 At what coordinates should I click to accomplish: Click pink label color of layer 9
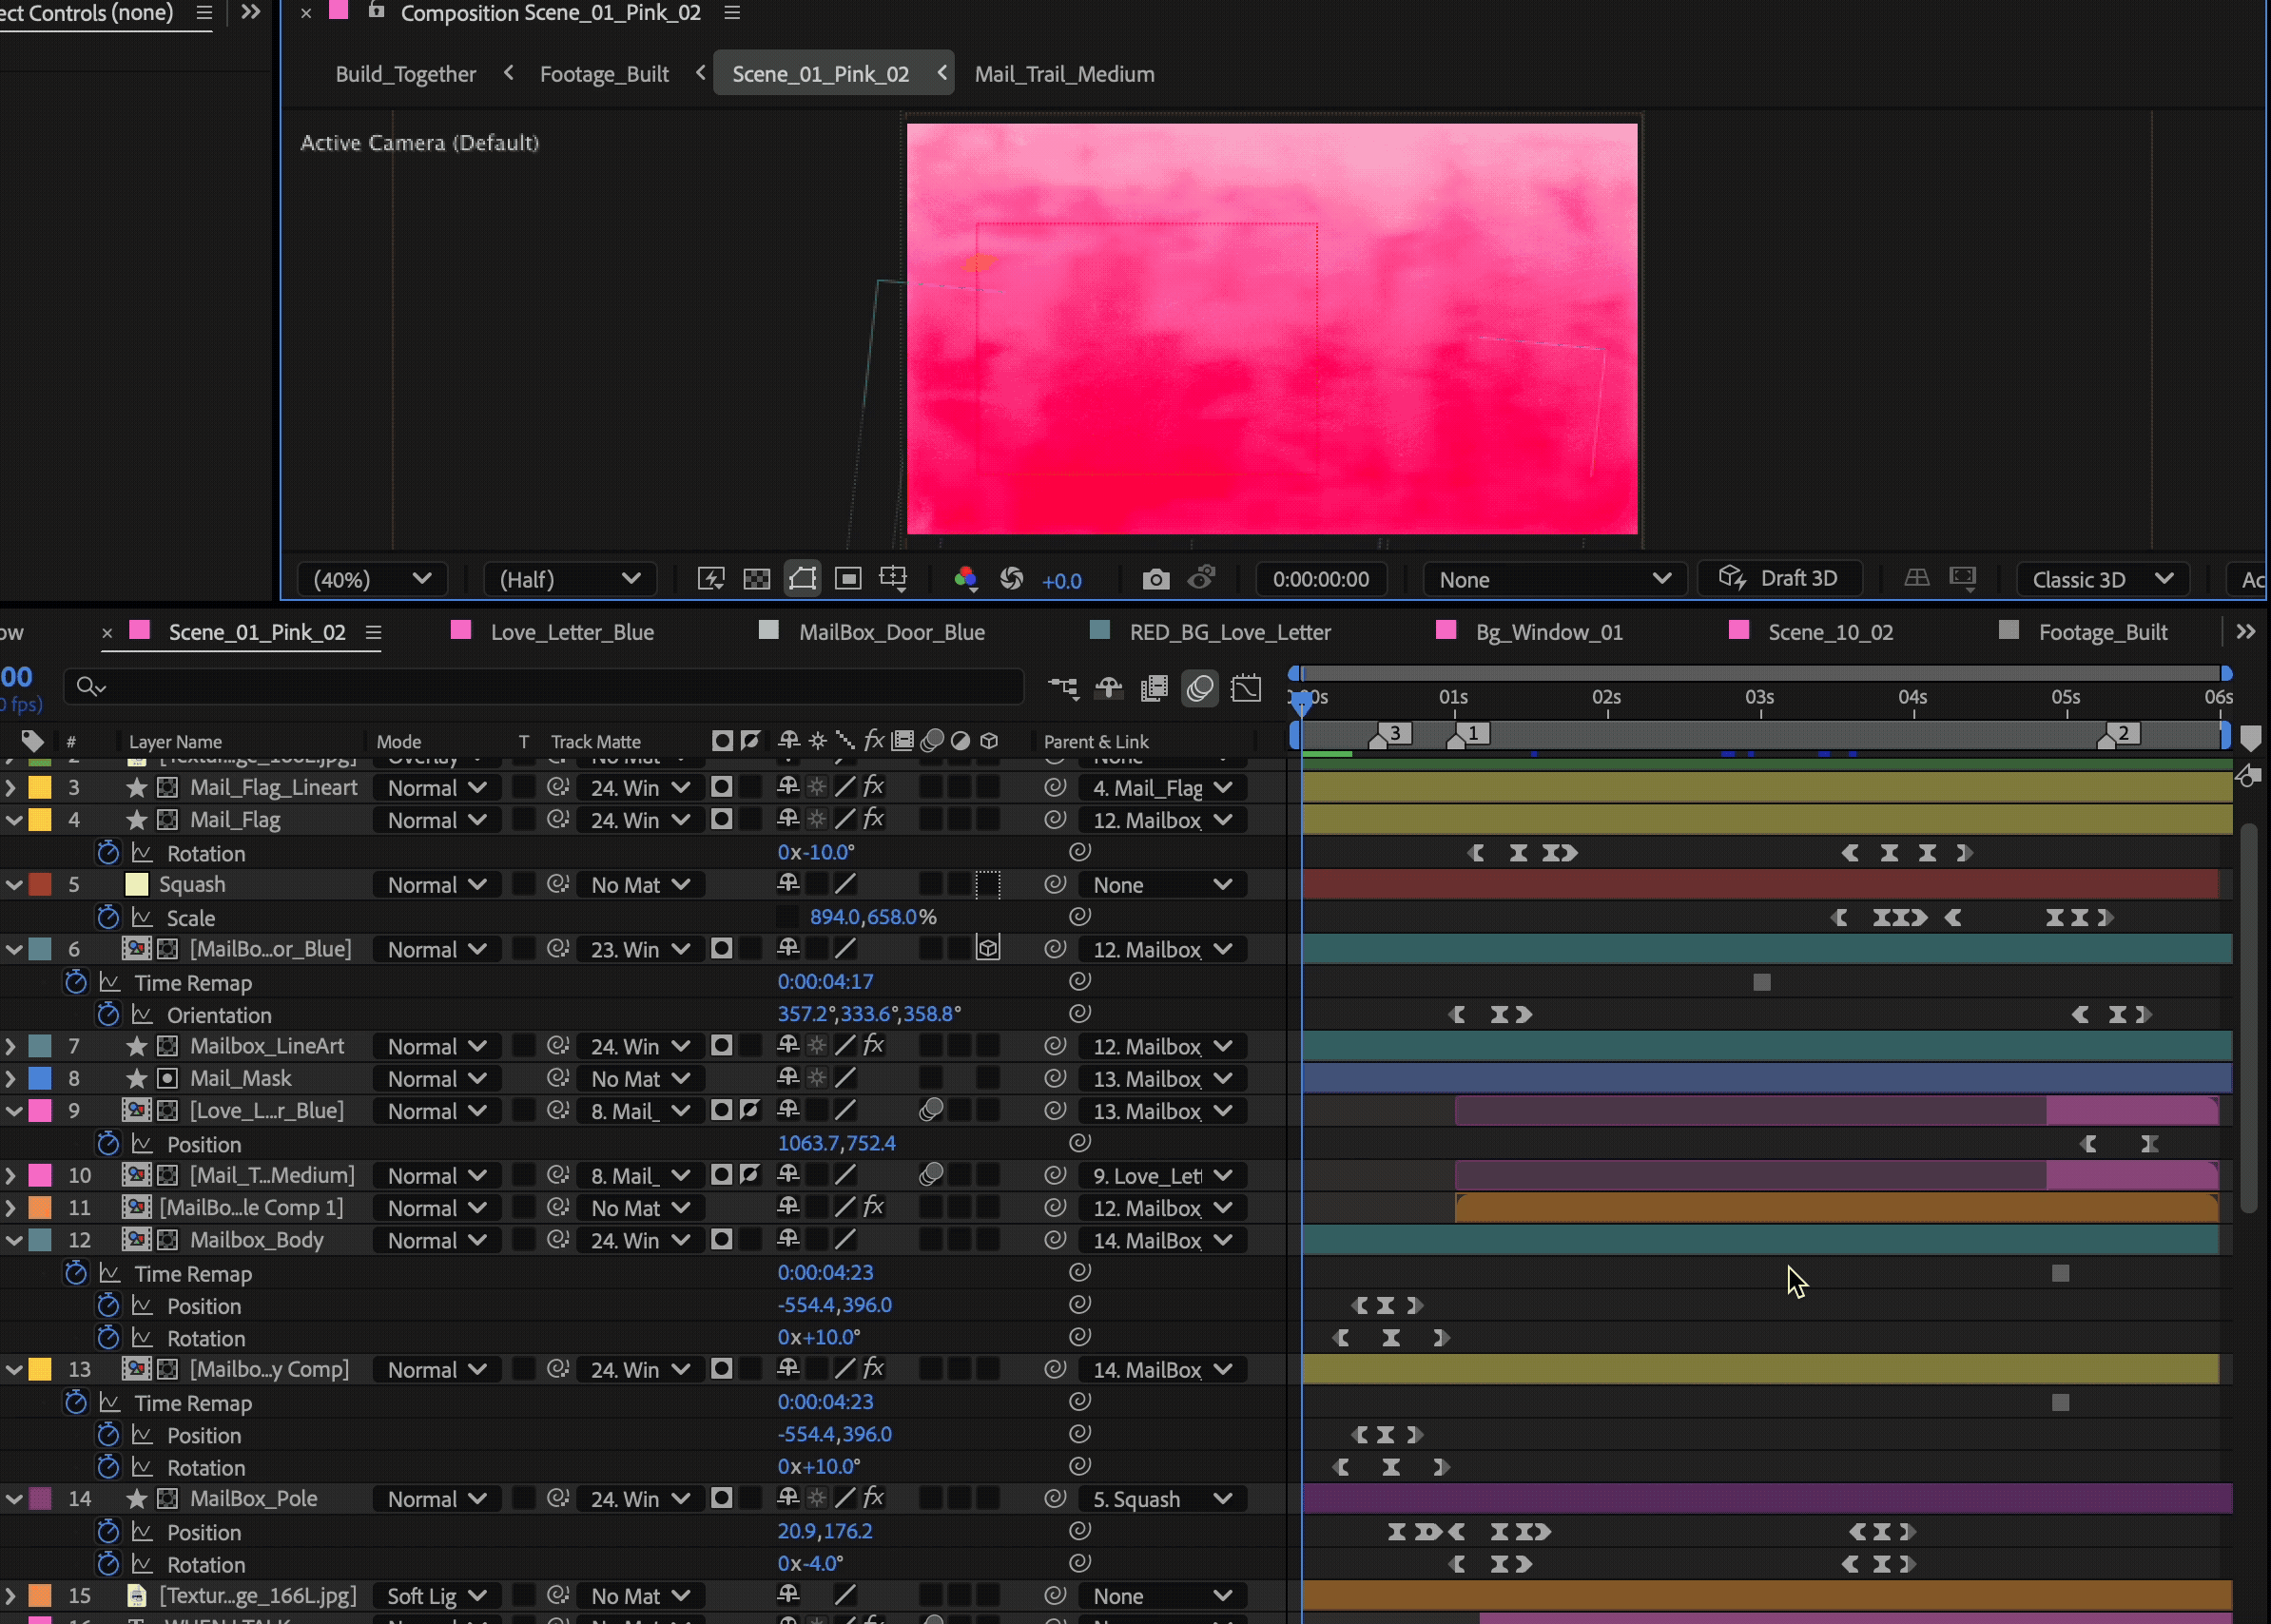tap(40, 1111)
